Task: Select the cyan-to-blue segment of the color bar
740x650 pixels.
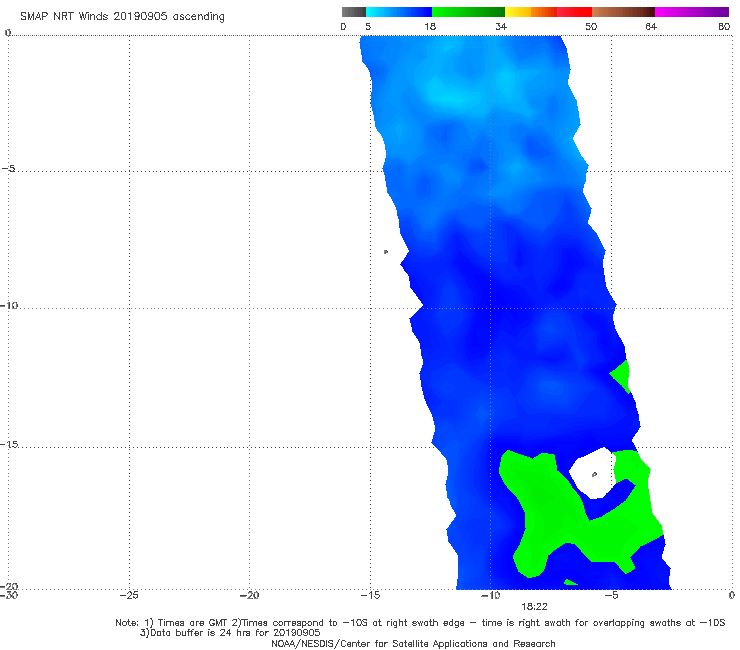Action: [399, 12]
